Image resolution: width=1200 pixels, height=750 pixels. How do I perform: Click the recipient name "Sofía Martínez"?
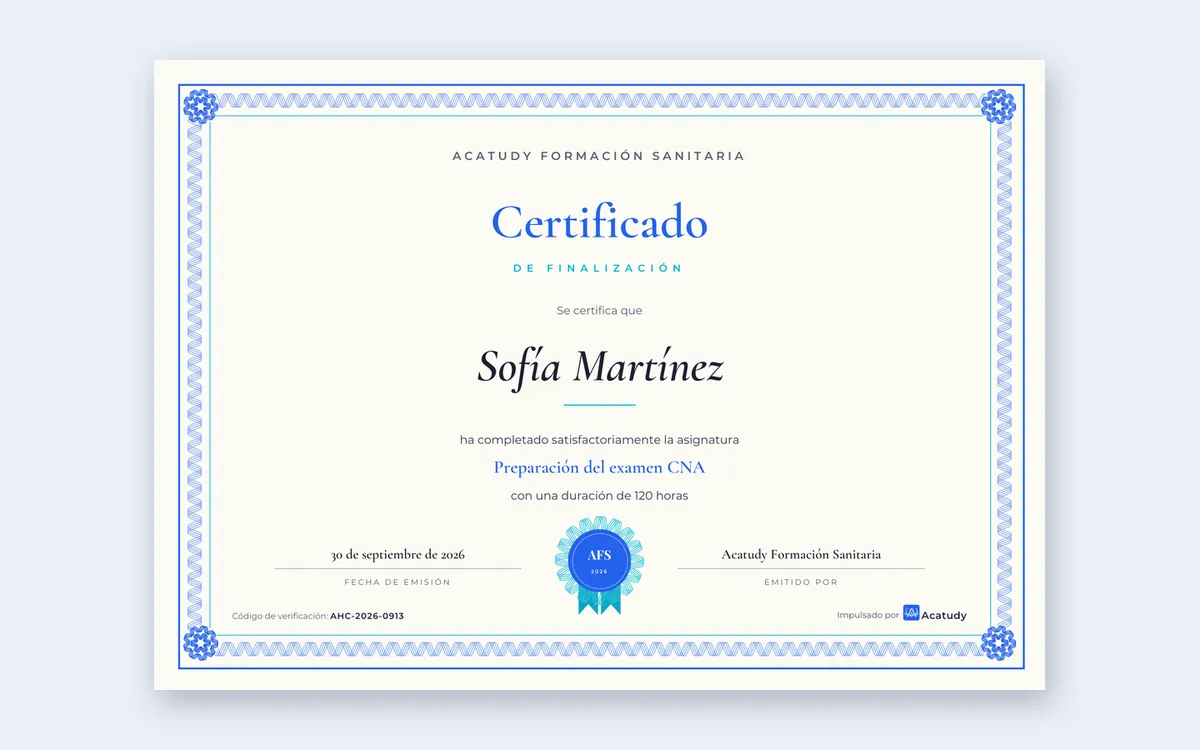tap(600, 367)
